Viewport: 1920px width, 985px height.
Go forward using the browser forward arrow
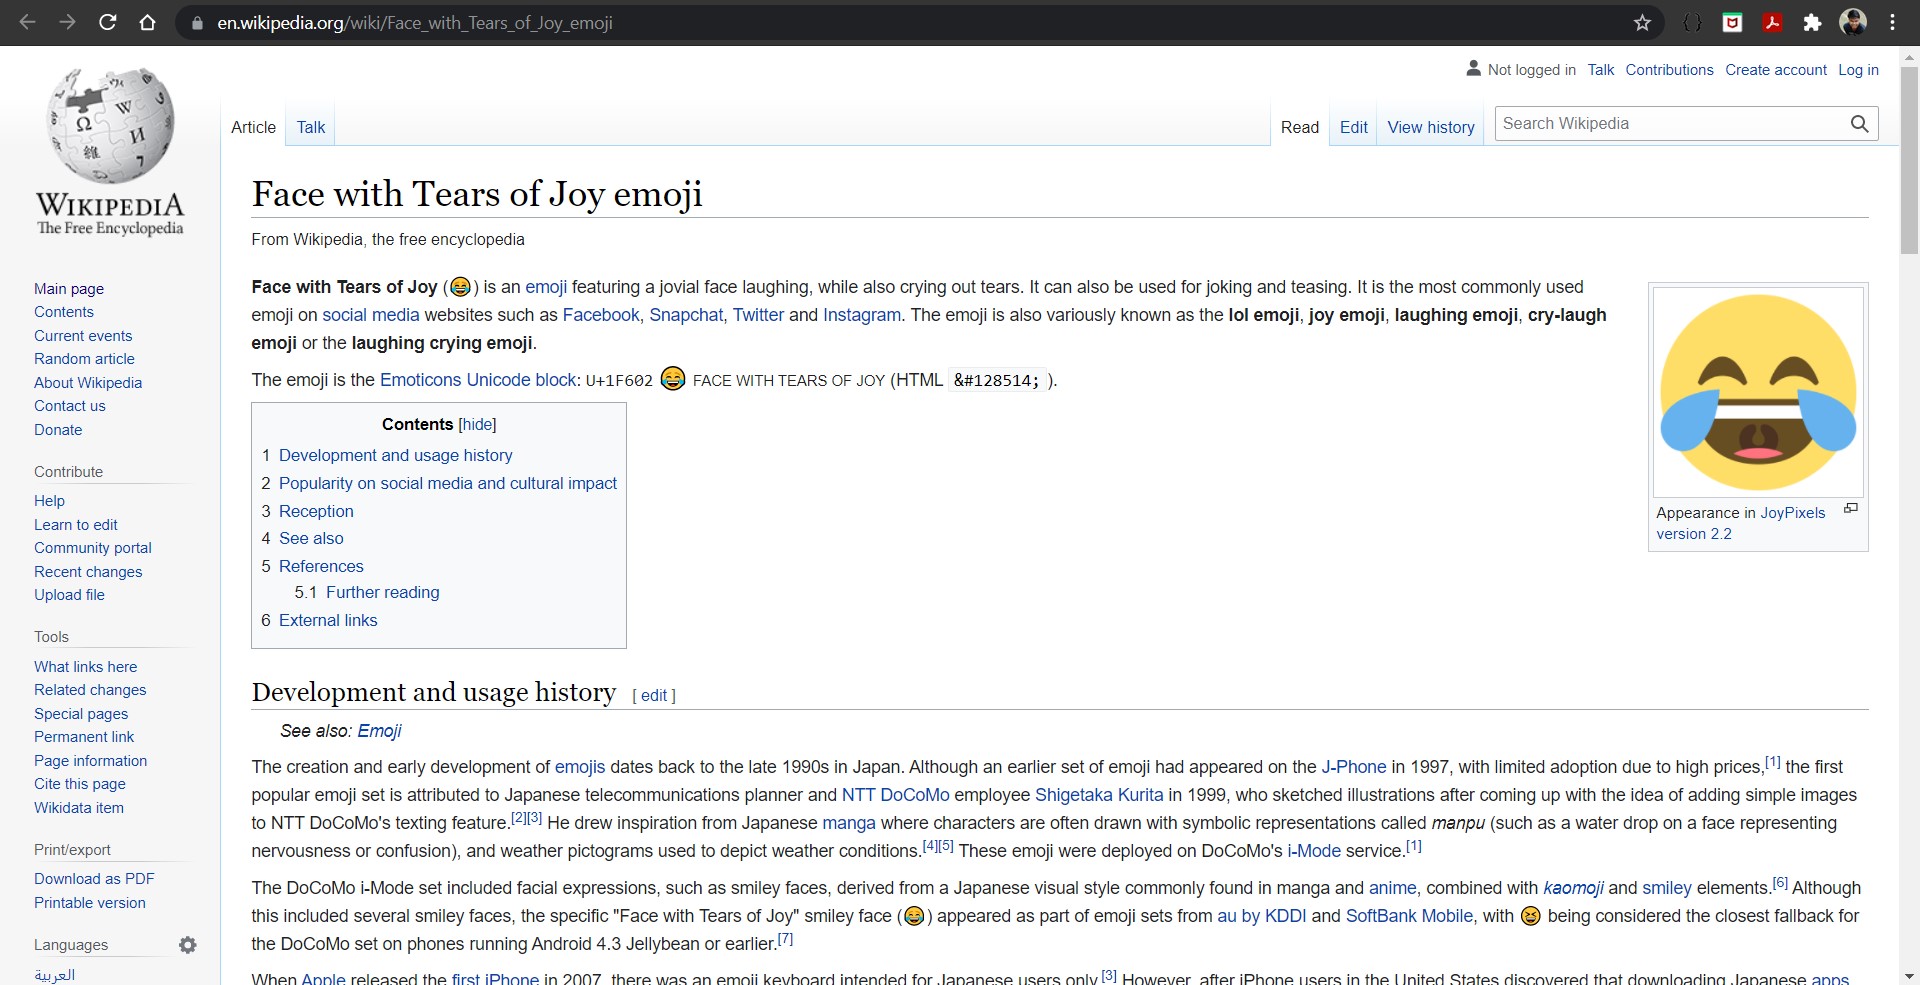coord(67,22)
